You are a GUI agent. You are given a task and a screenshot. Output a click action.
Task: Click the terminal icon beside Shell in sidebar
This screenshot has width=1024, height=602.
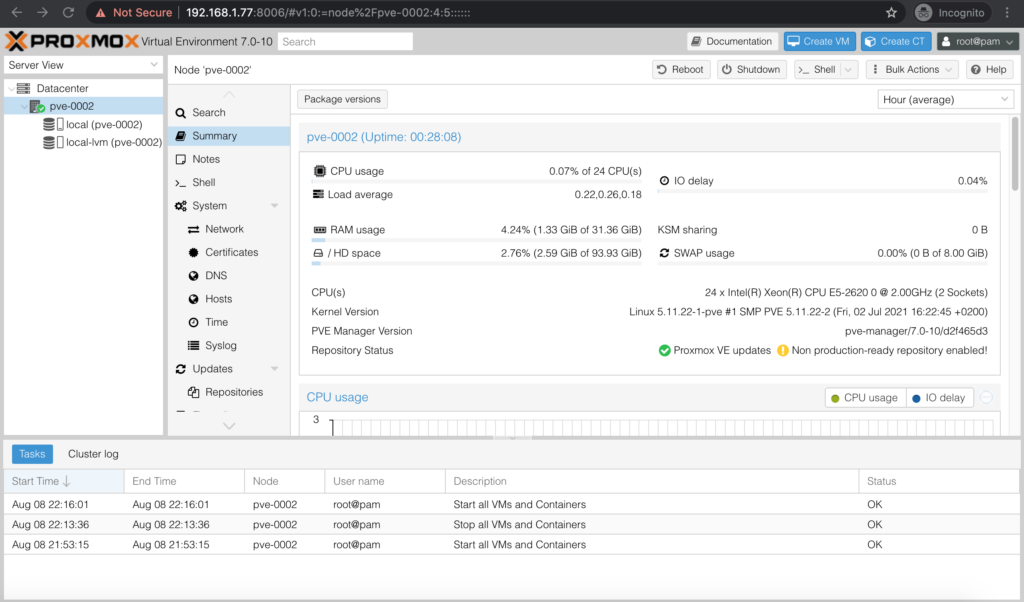click(x=181, y=183)
